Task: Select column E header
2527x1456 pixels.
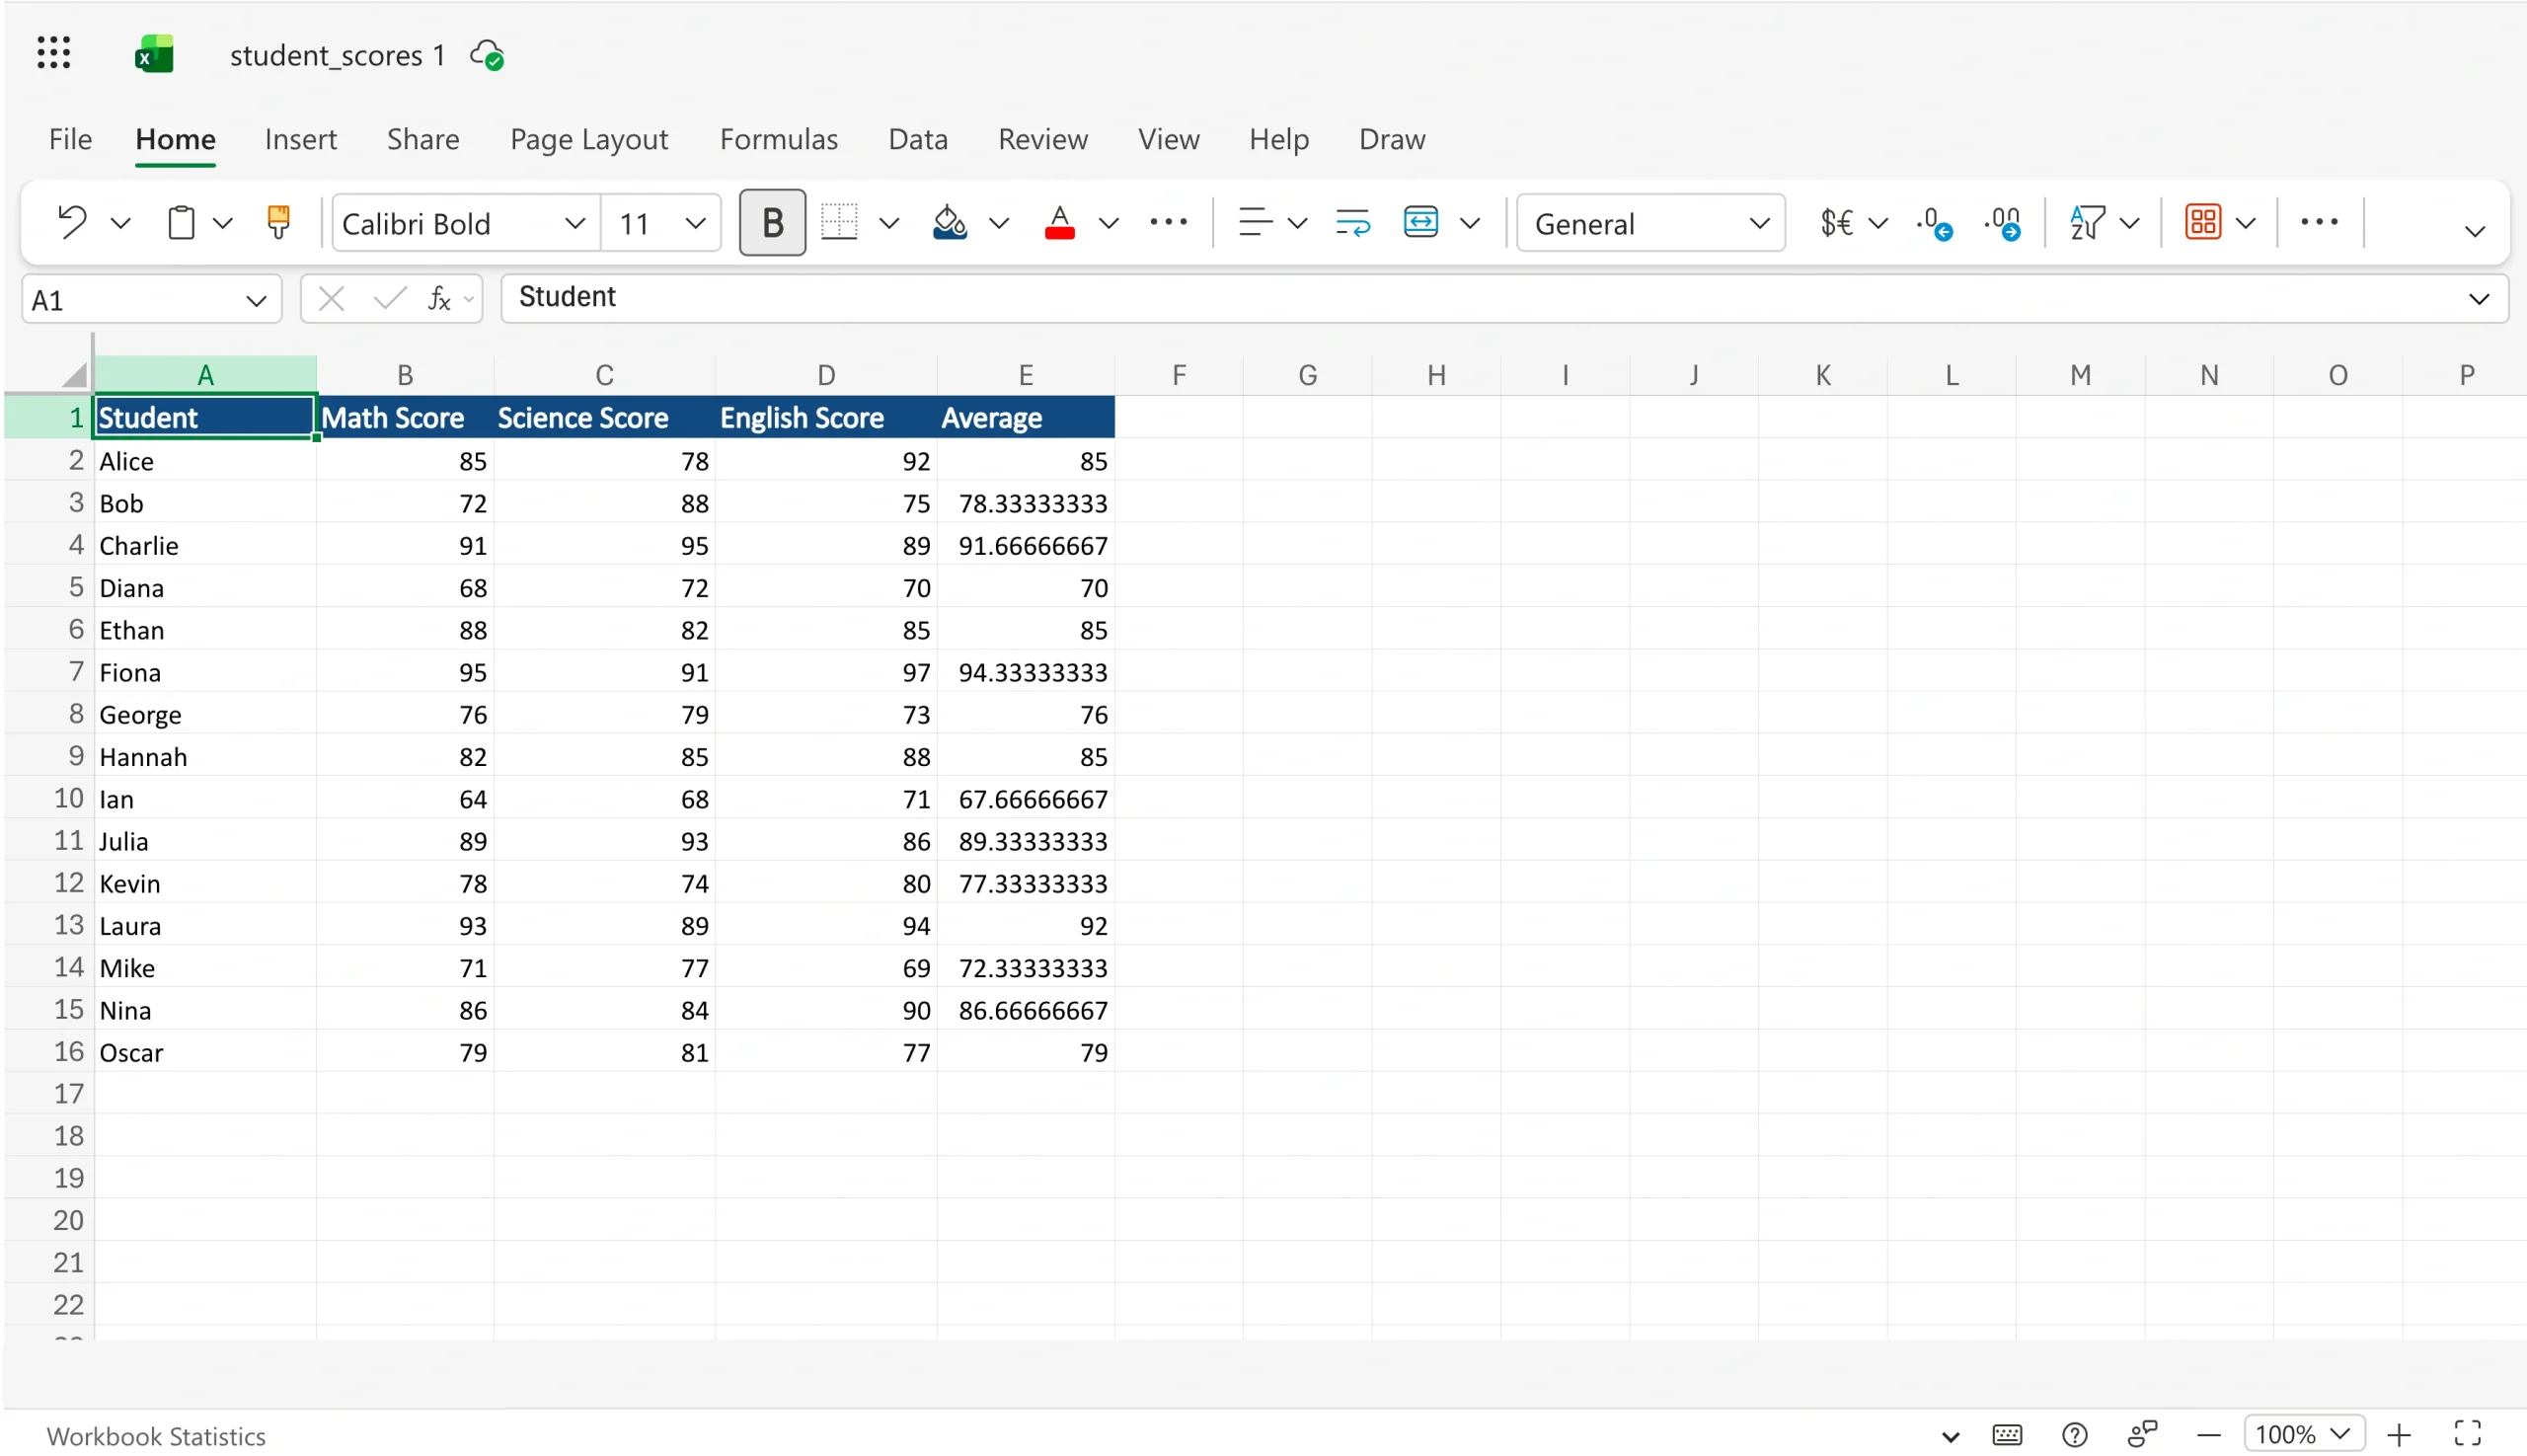Action: [x=1025, y=375]
